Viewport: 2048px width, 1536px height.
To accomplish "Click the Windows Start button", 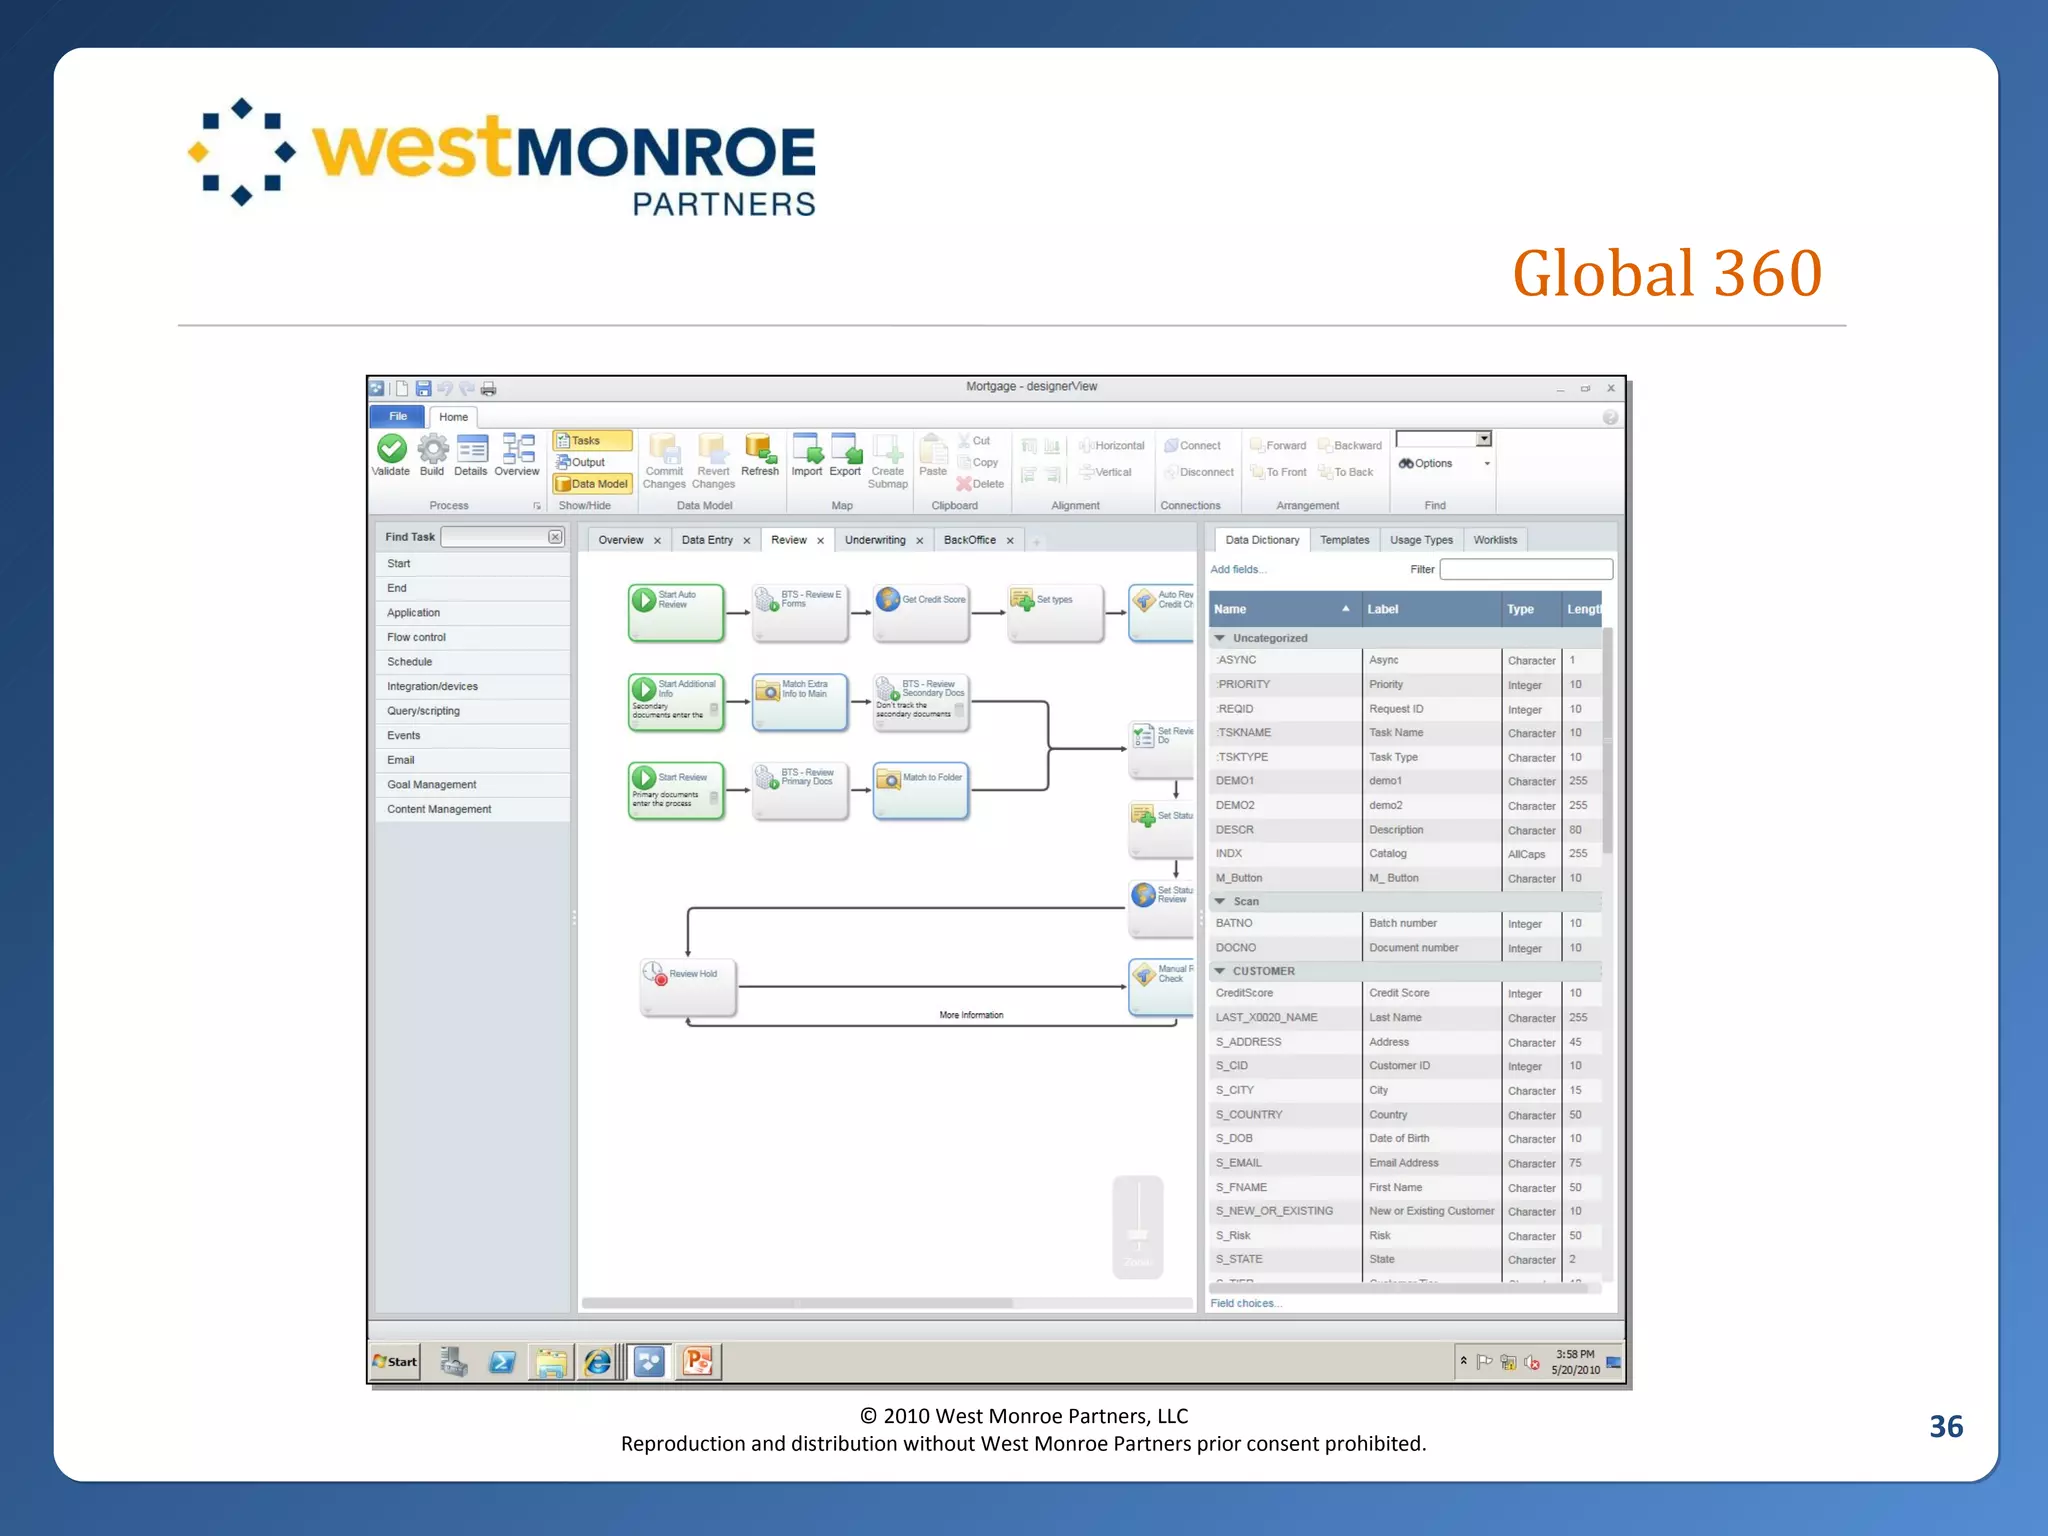I will [x=395, y=1362].
